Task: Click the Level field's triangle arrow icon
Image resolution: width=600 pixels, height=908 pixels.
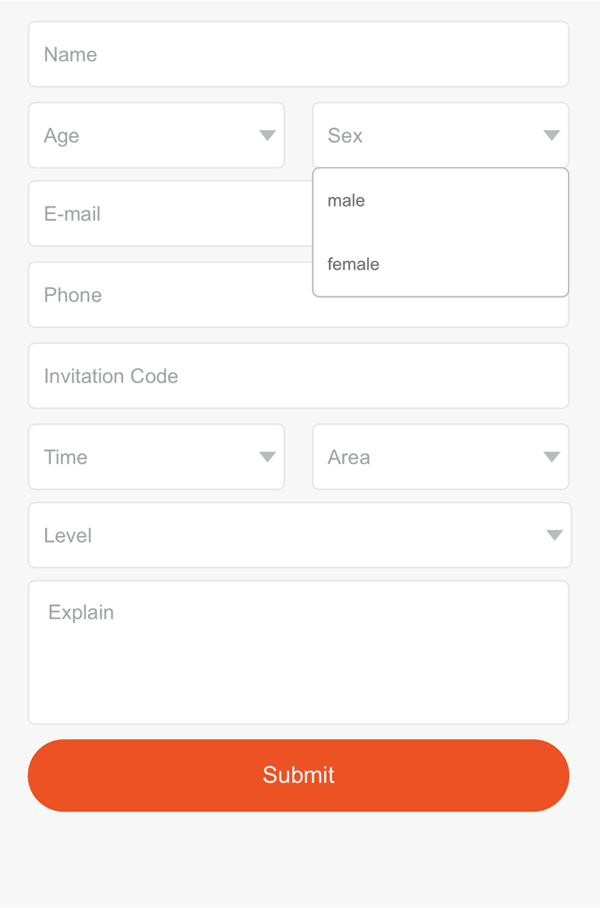Action: 555,536
